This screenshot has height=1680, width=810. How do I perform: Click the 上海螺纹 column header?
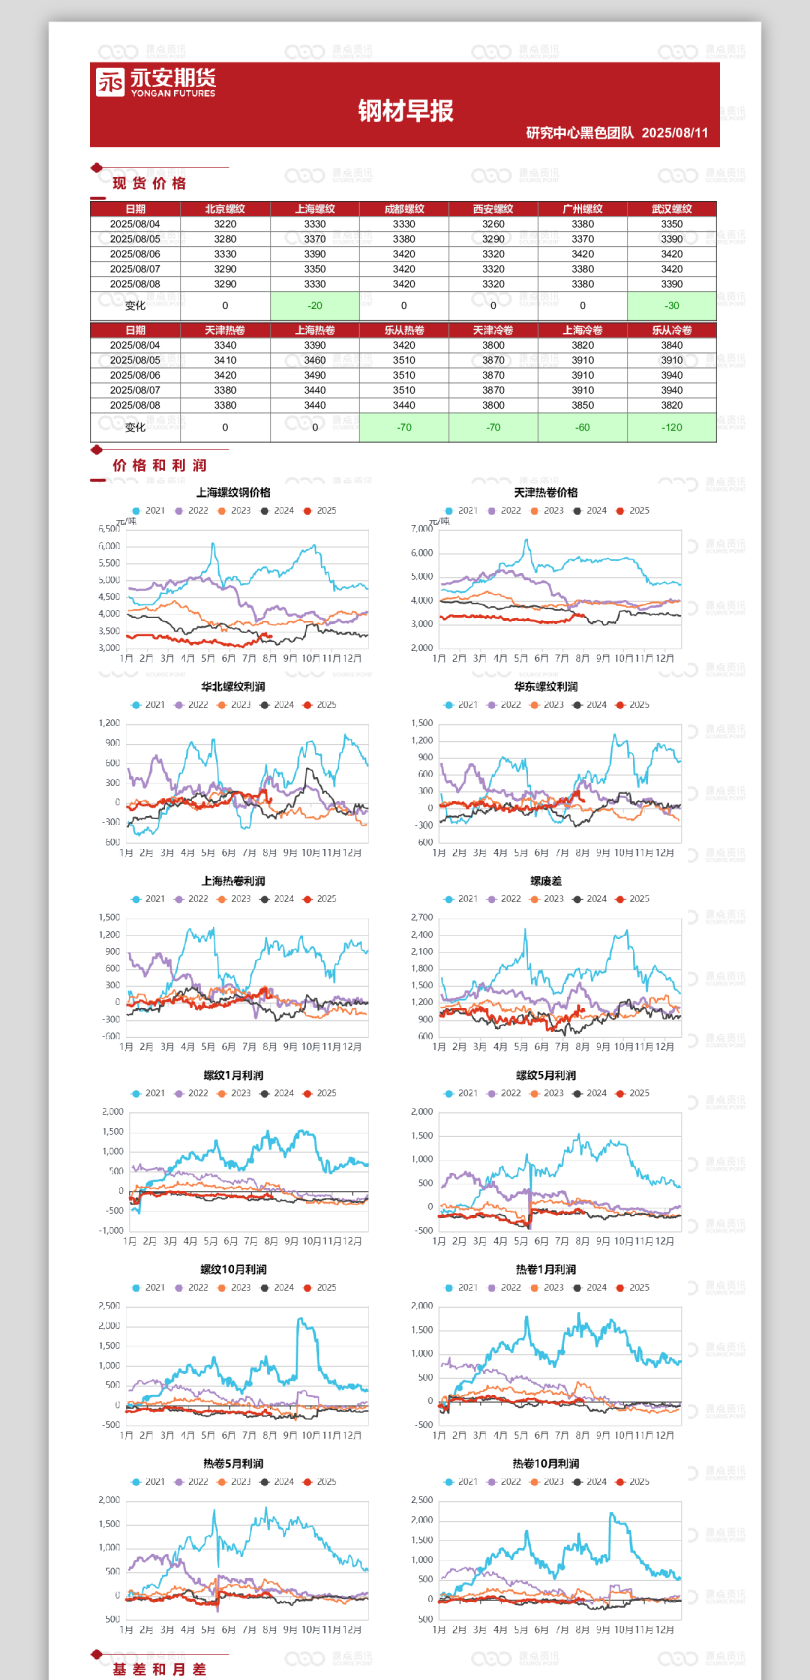pos(315,209)
